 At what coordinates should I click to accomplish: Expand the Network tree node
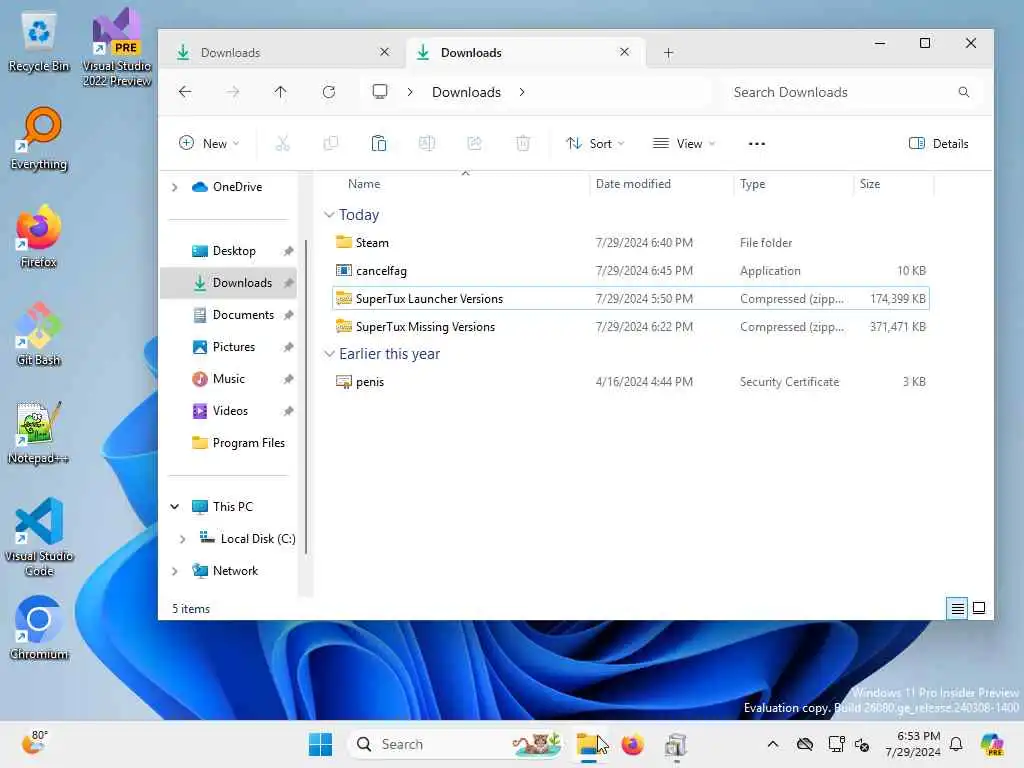point(174,571)
